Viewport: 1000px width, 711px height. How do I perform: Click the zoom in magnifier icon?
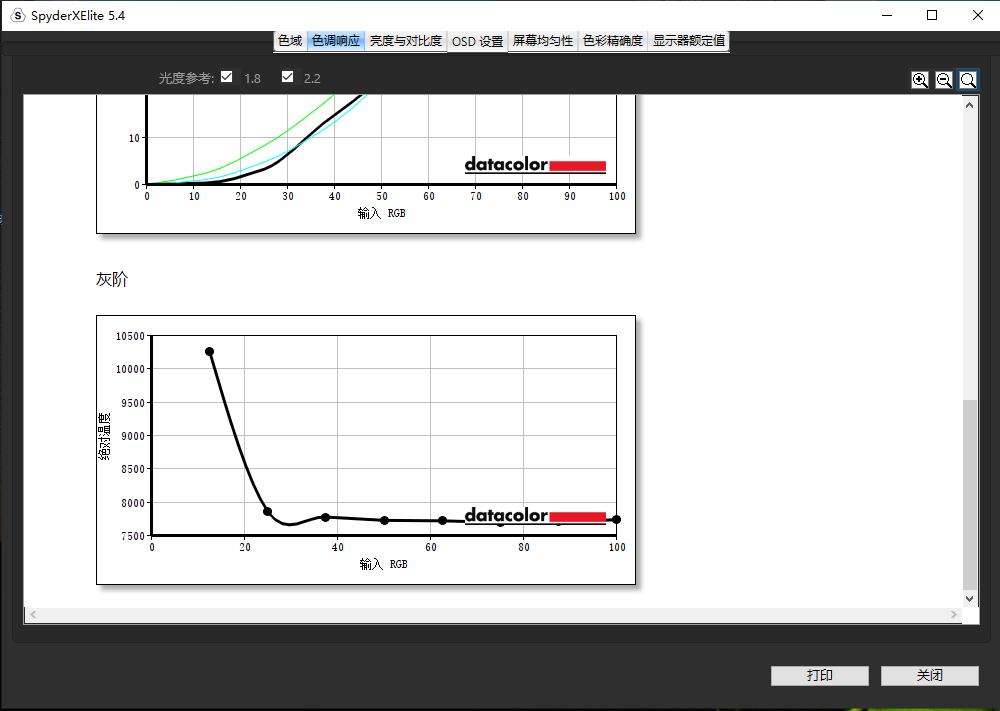tap(920, 80)
